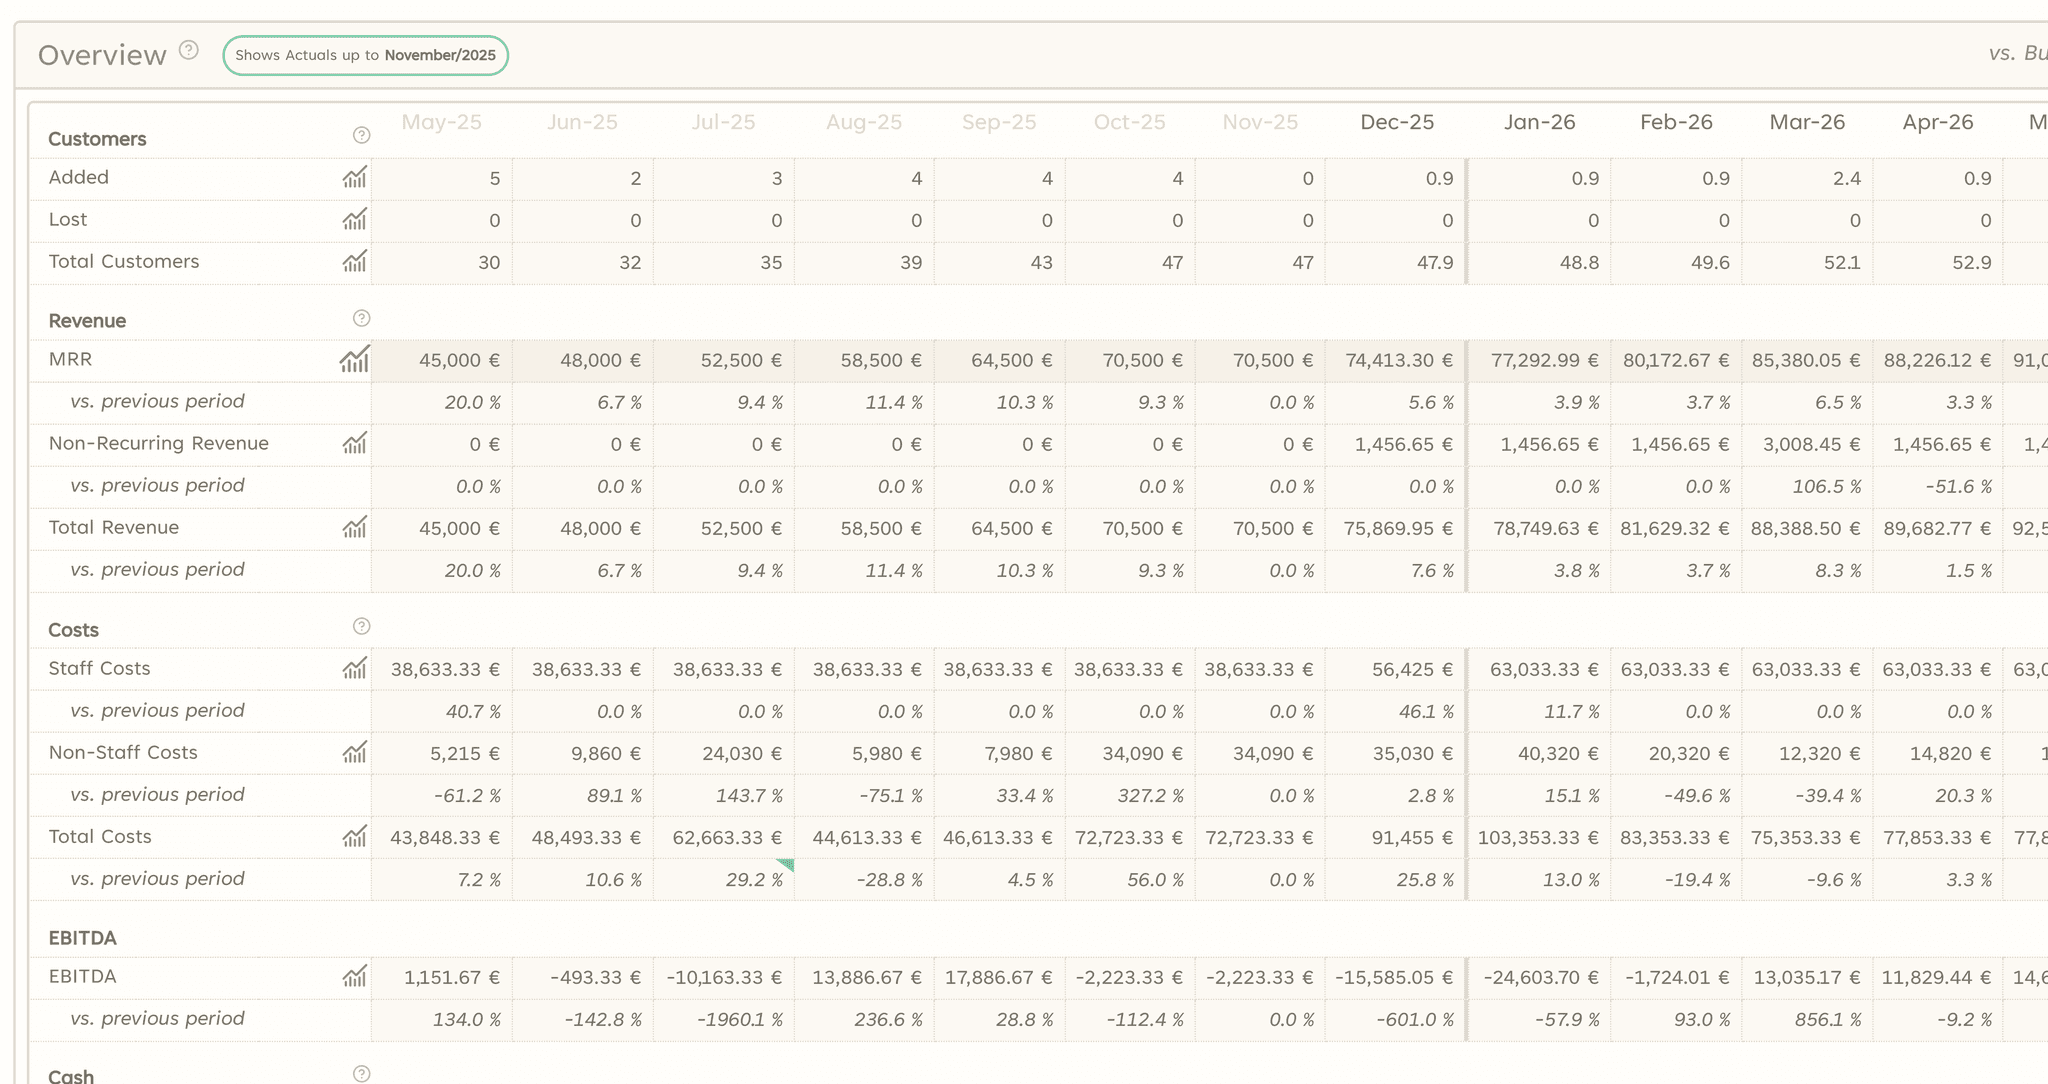This screenshot has height=1084, width=2048.
Task: Display Staff Costs chart
Action: 355,669
